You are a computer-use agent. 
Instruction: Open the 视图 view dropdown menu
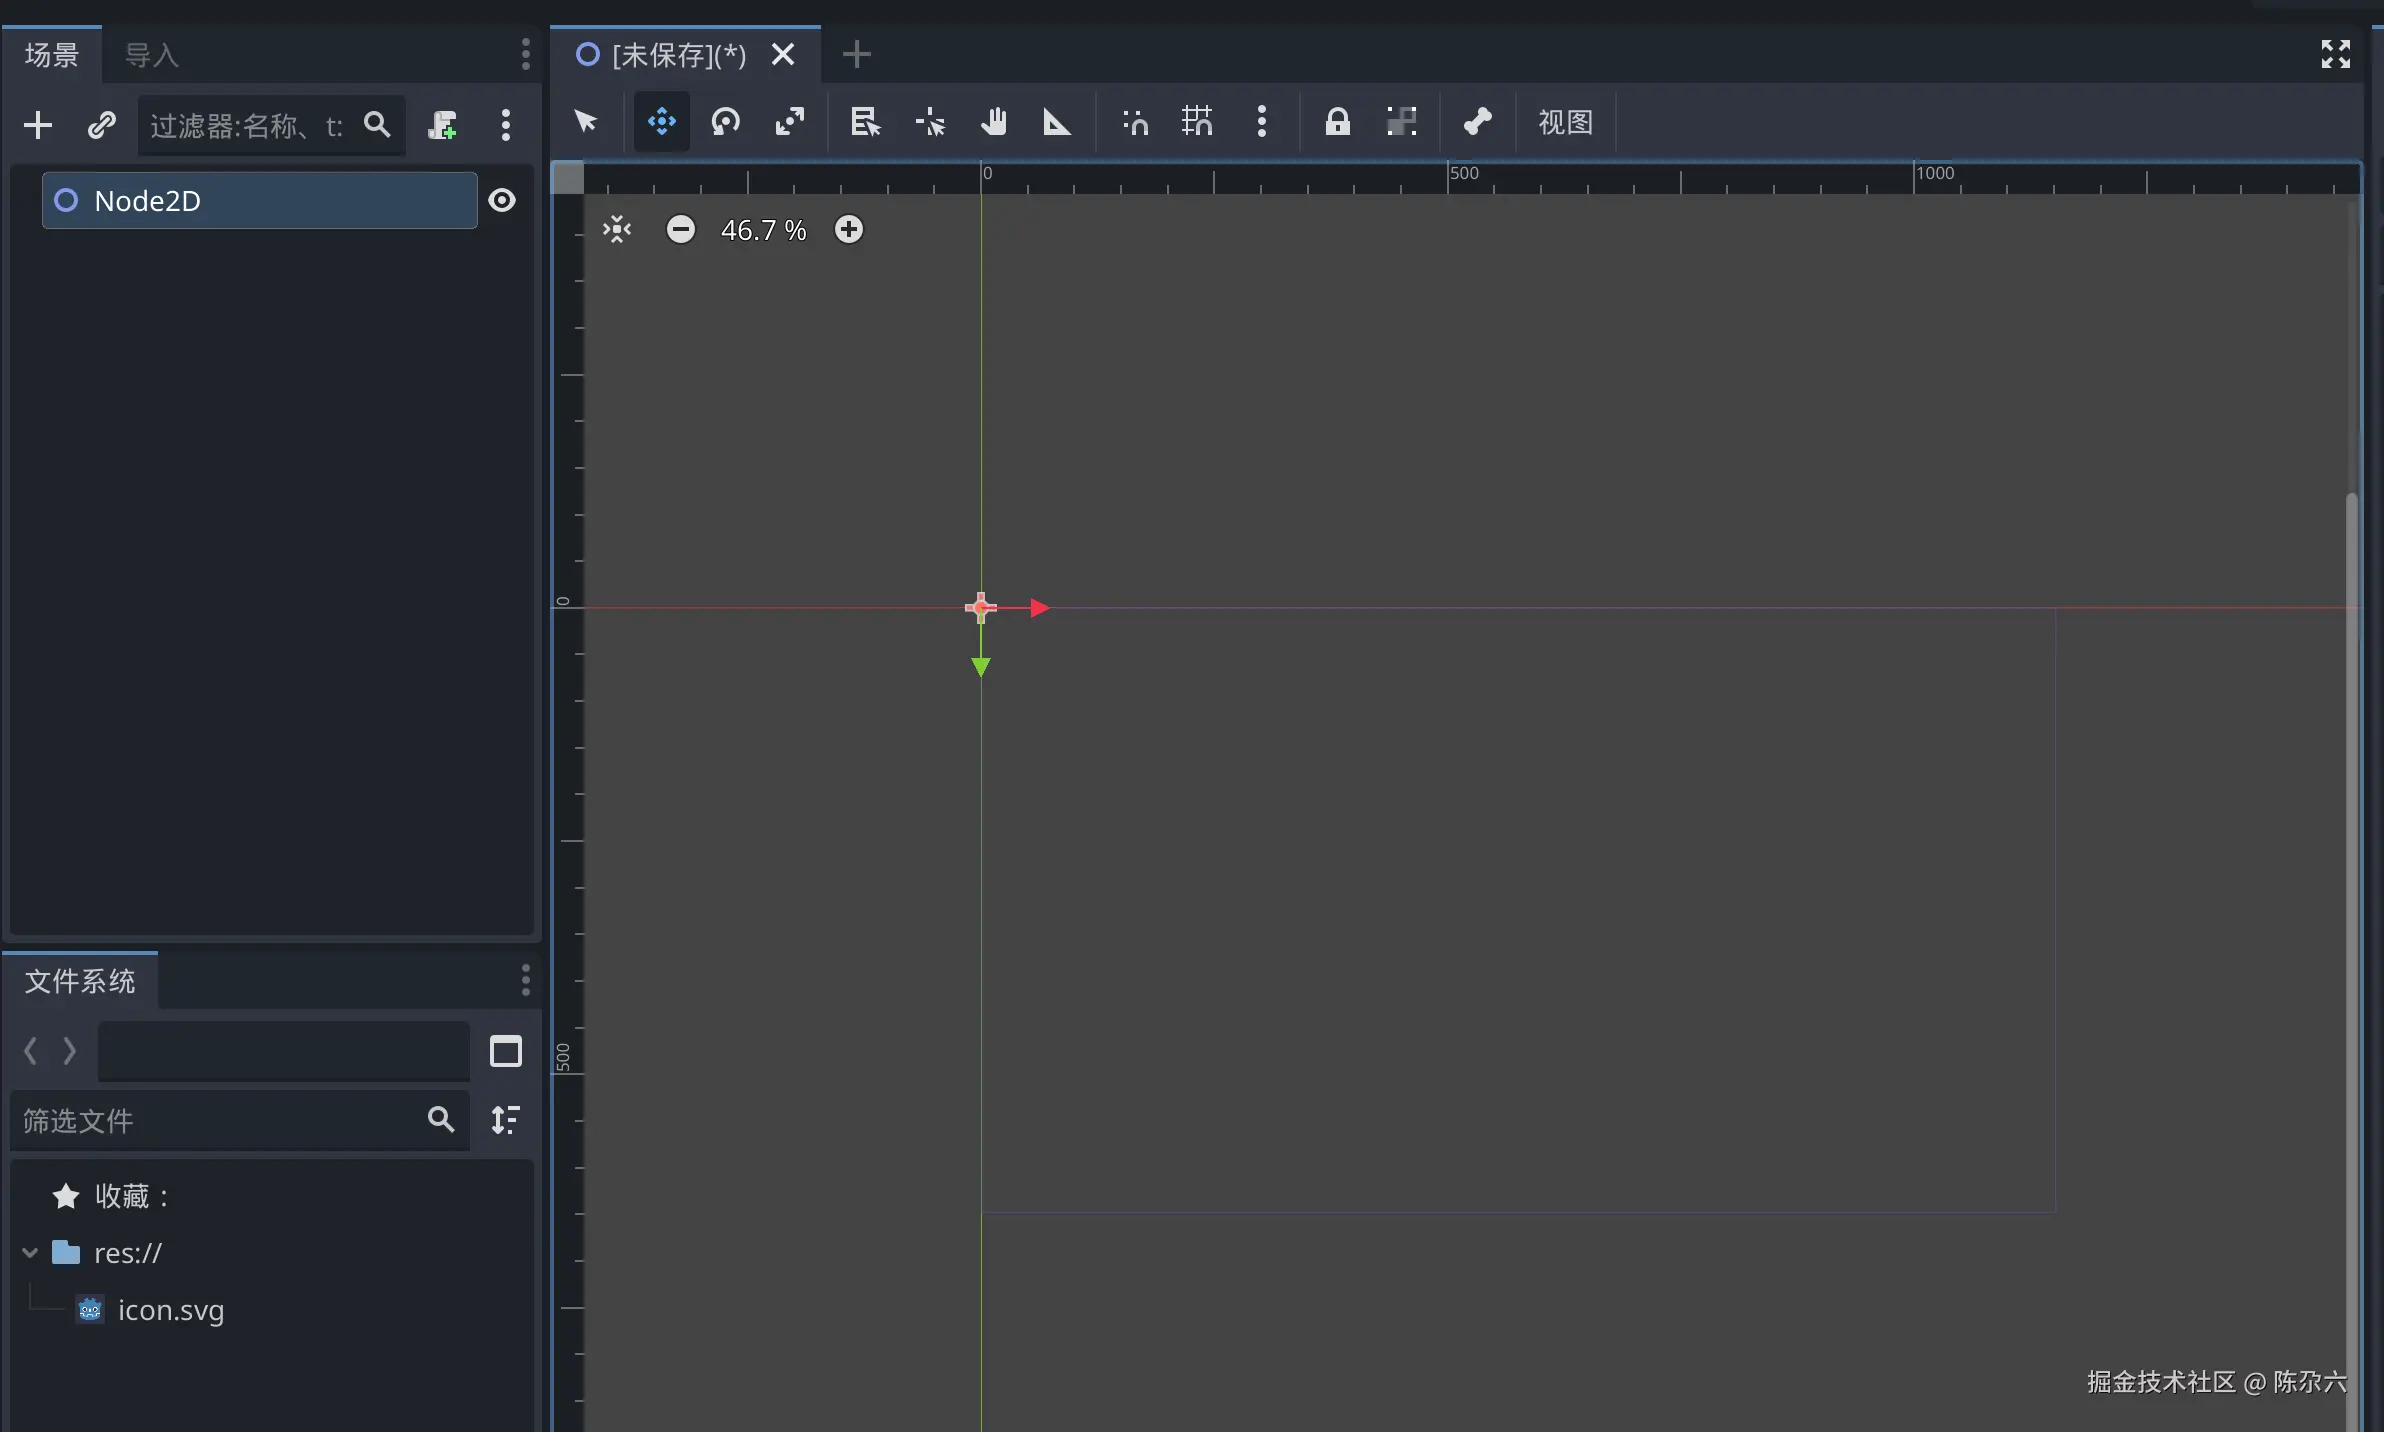1565,122
